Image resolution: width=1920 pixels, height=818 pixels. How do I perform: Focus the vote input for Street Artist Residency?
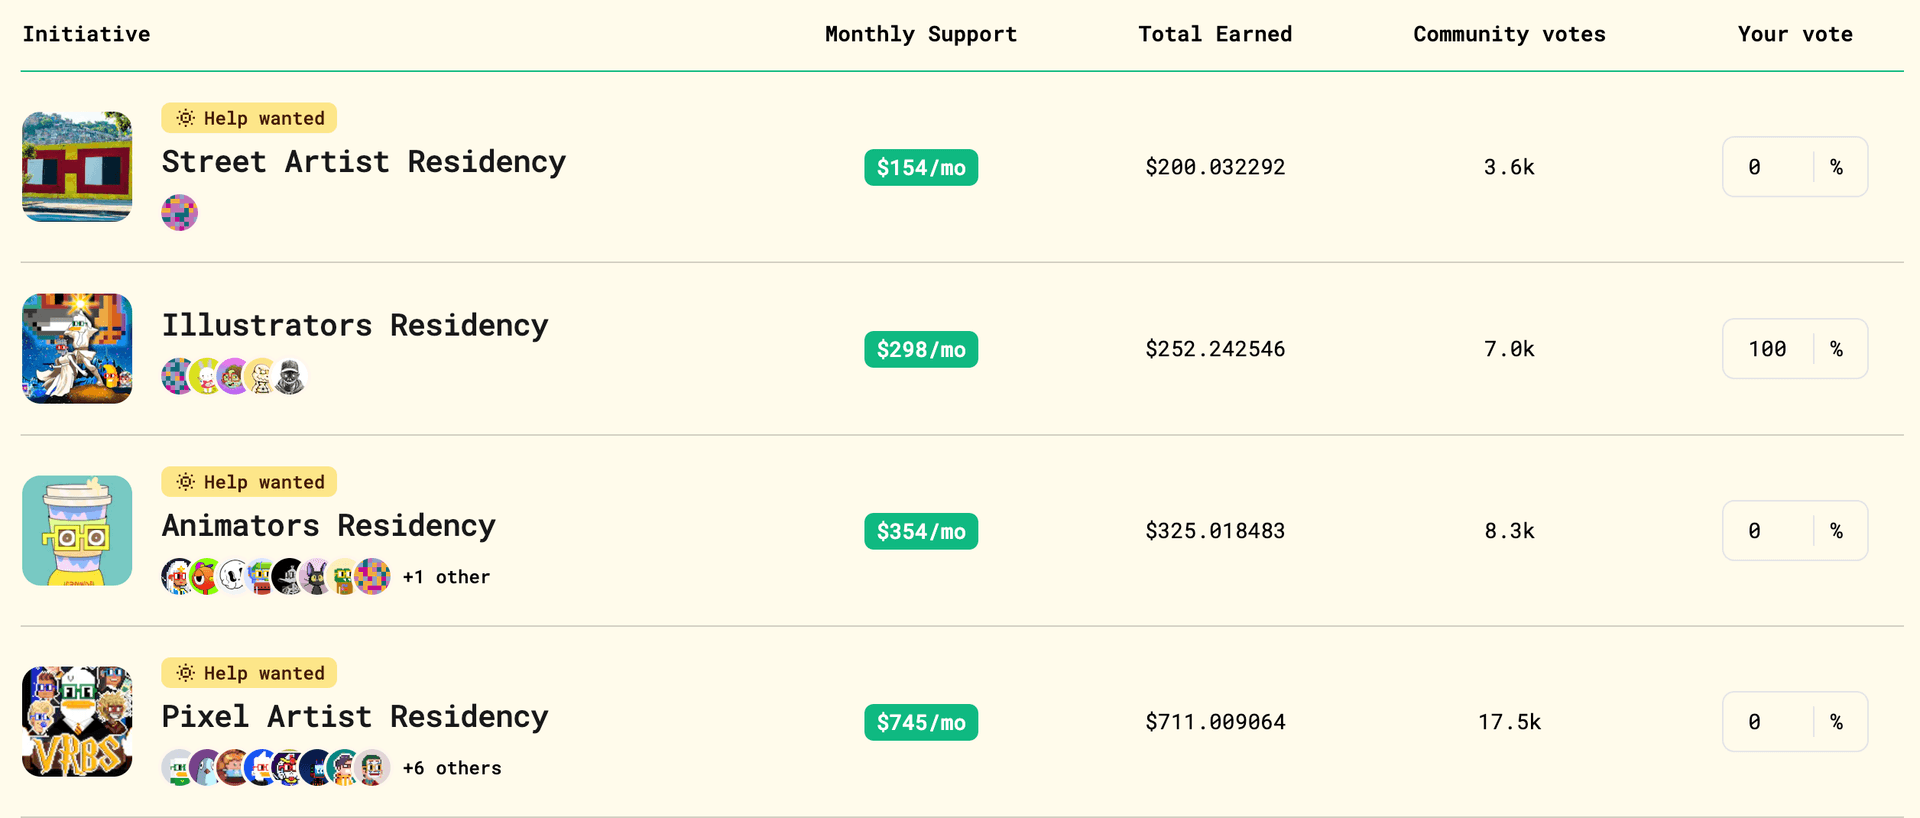pyautogui.click(x=1766, y=167)
